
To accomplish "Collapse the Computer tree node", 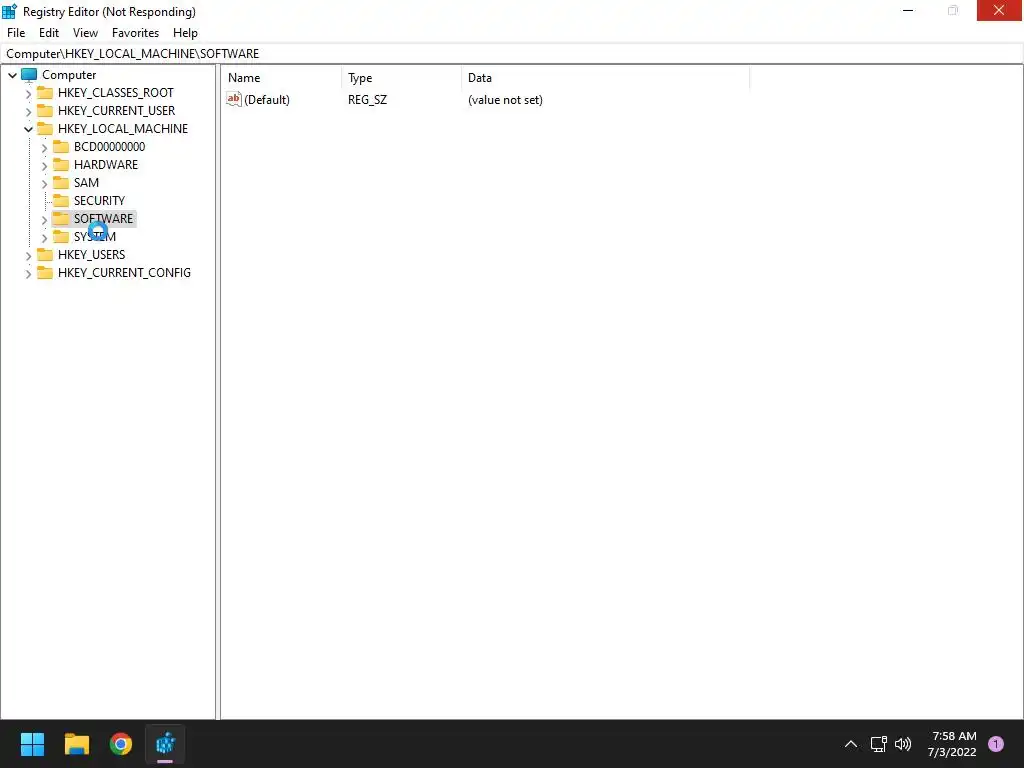I will tap(12, 75).
